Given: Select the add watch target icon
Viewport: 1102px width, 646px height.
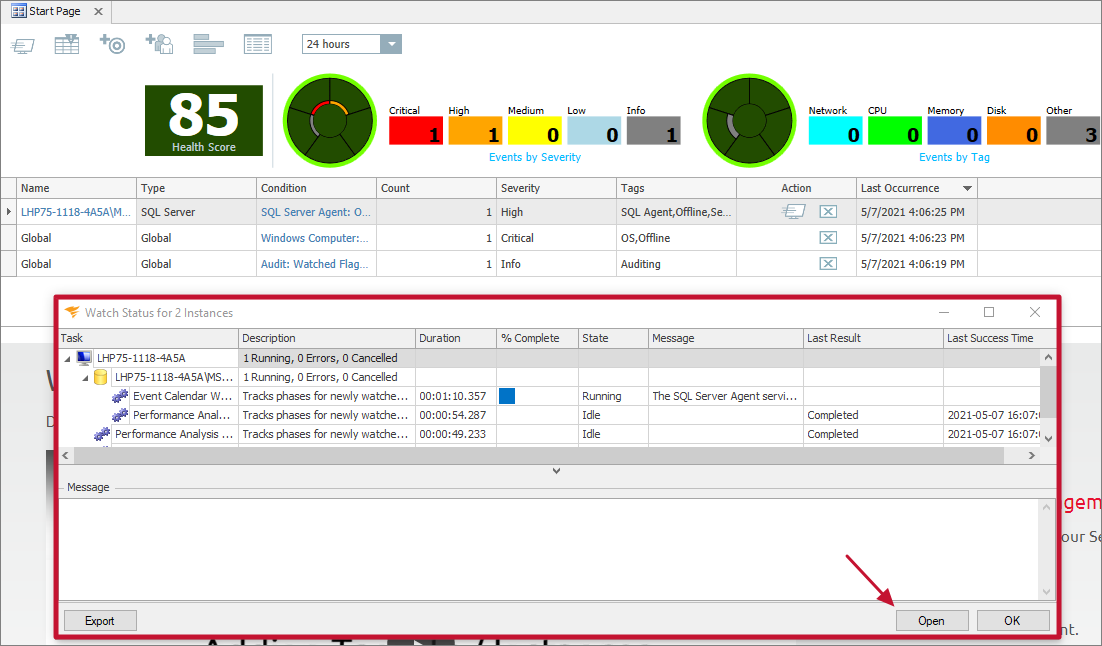Looking at the screenshot, I should (112, 43).
